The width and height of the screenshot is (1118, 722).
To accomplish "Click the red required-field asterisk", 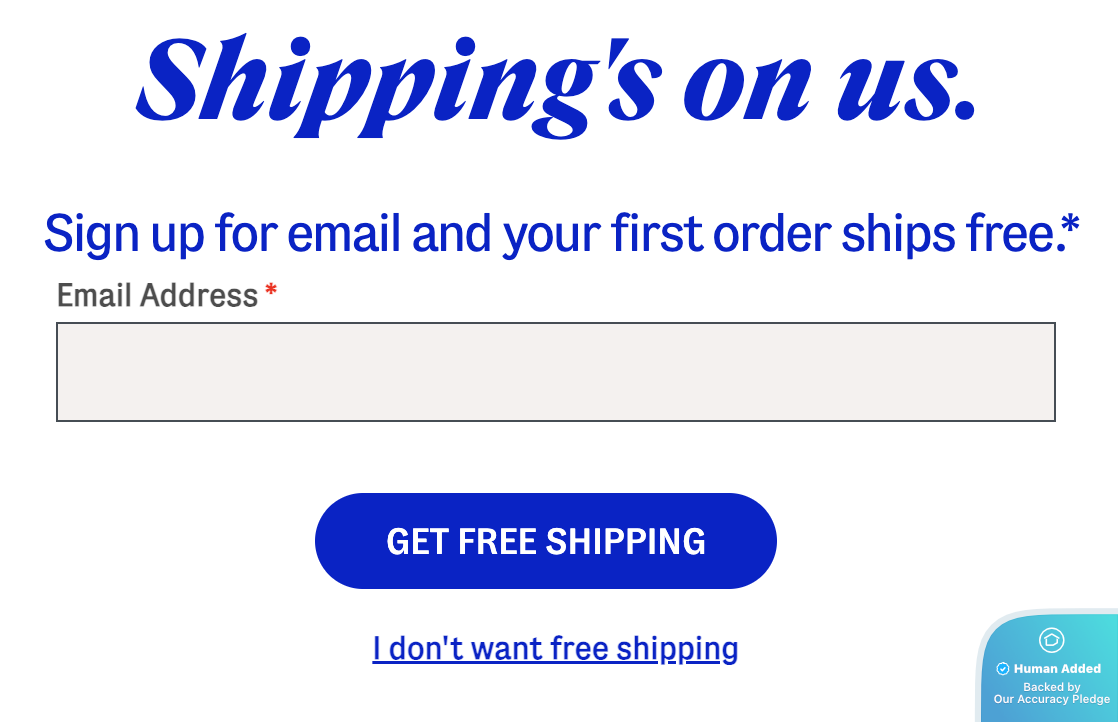I will tap(271, 292).
